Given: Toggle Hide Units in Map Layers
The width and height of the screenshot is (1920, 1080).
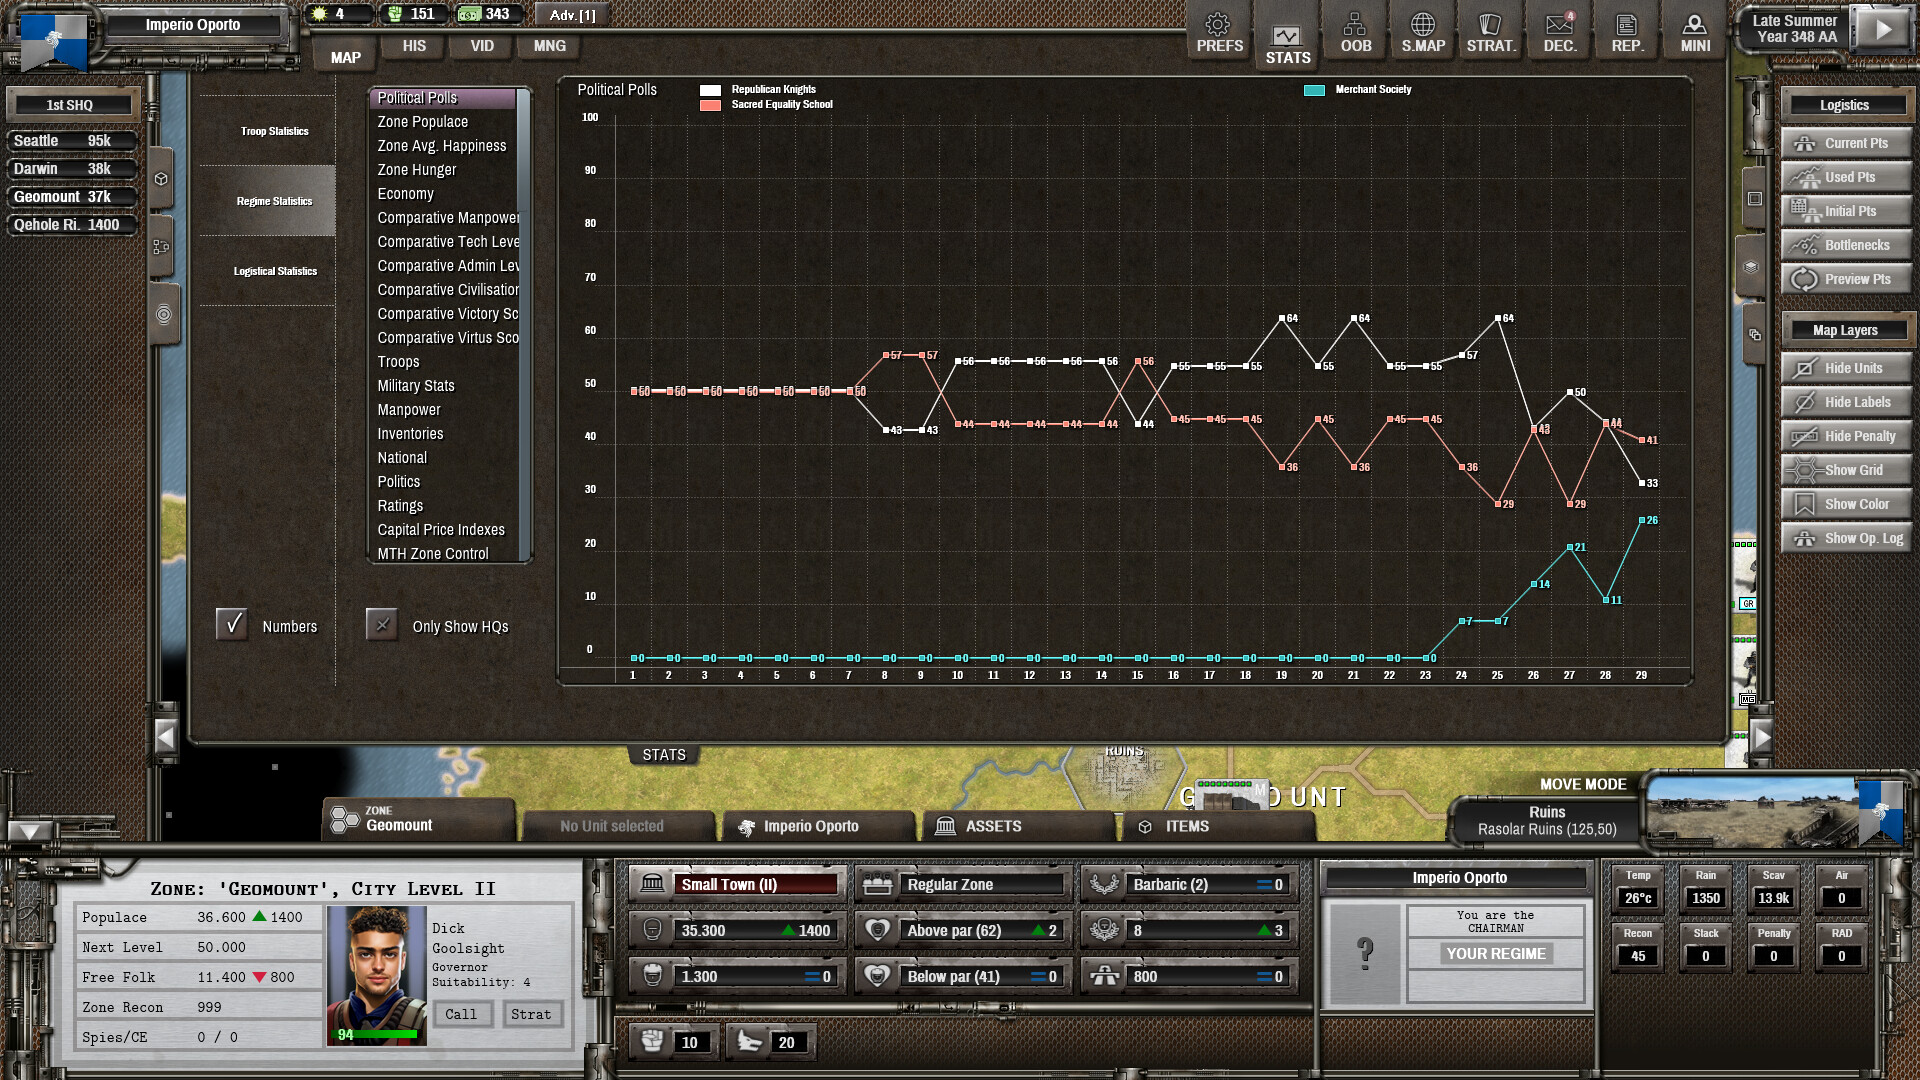Looking at the screenshot, I should (1845, 368).
